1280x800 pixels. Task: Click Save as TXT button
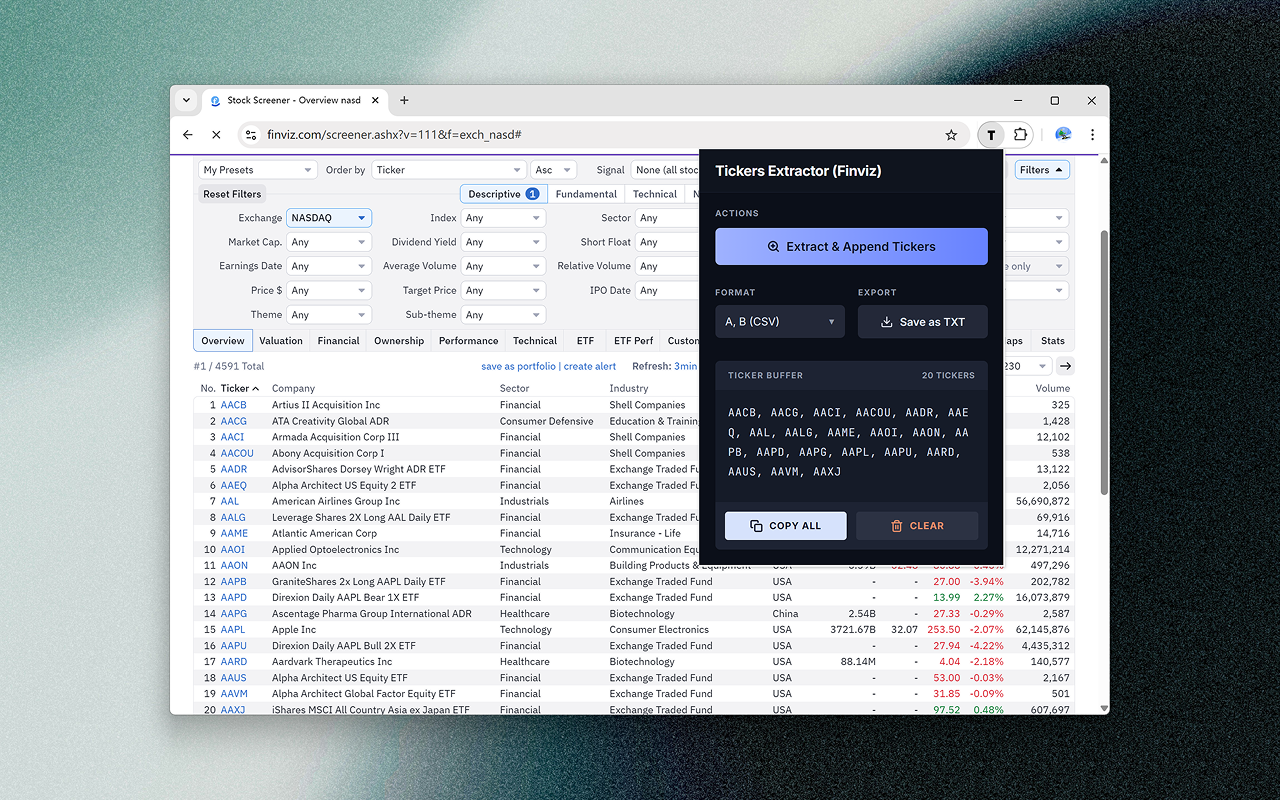pyautogui.click(x=923, y=322)
